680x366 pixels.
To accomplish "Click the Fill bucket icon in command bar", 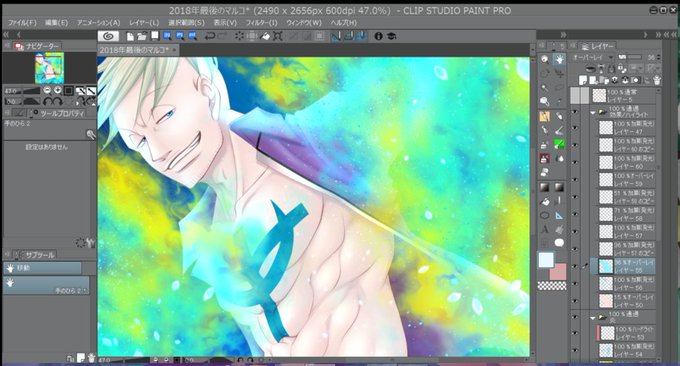I will [265, 36].
